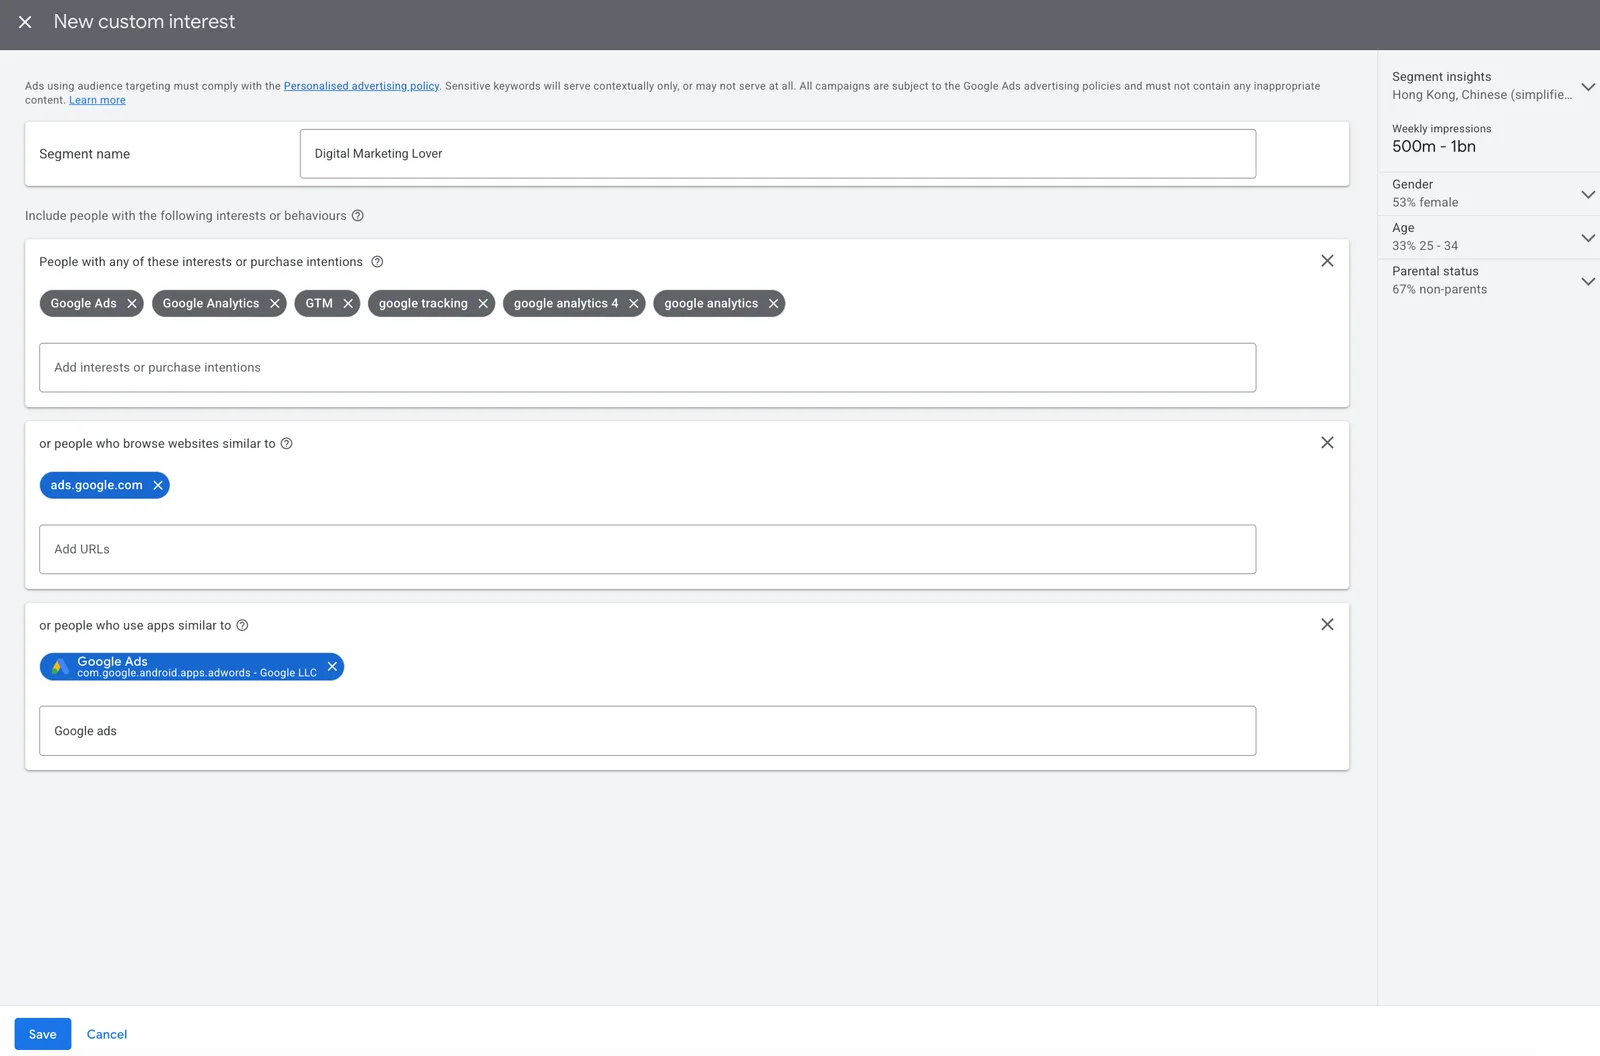
Task: Expand the Segment insights panel
Action: [x=1587, y=87]
